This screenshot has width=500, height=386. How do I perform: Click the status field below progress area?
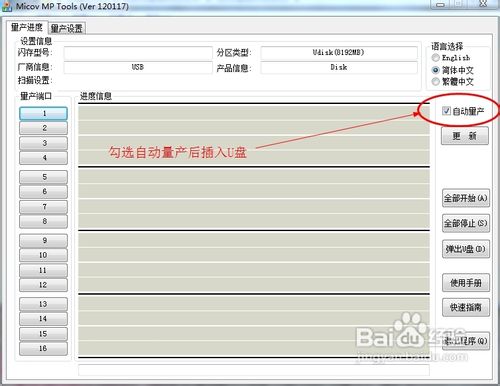coord(254,370)
